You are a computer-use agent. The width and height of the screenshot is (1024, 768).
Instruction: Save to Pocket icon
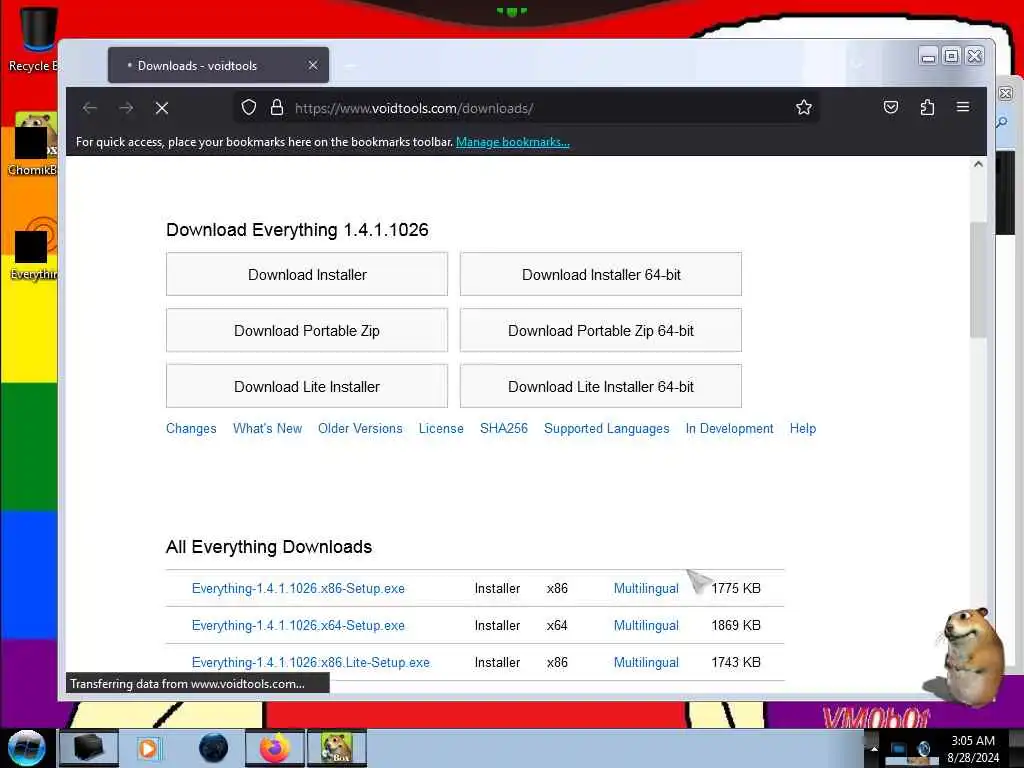[x=891, y=108]
